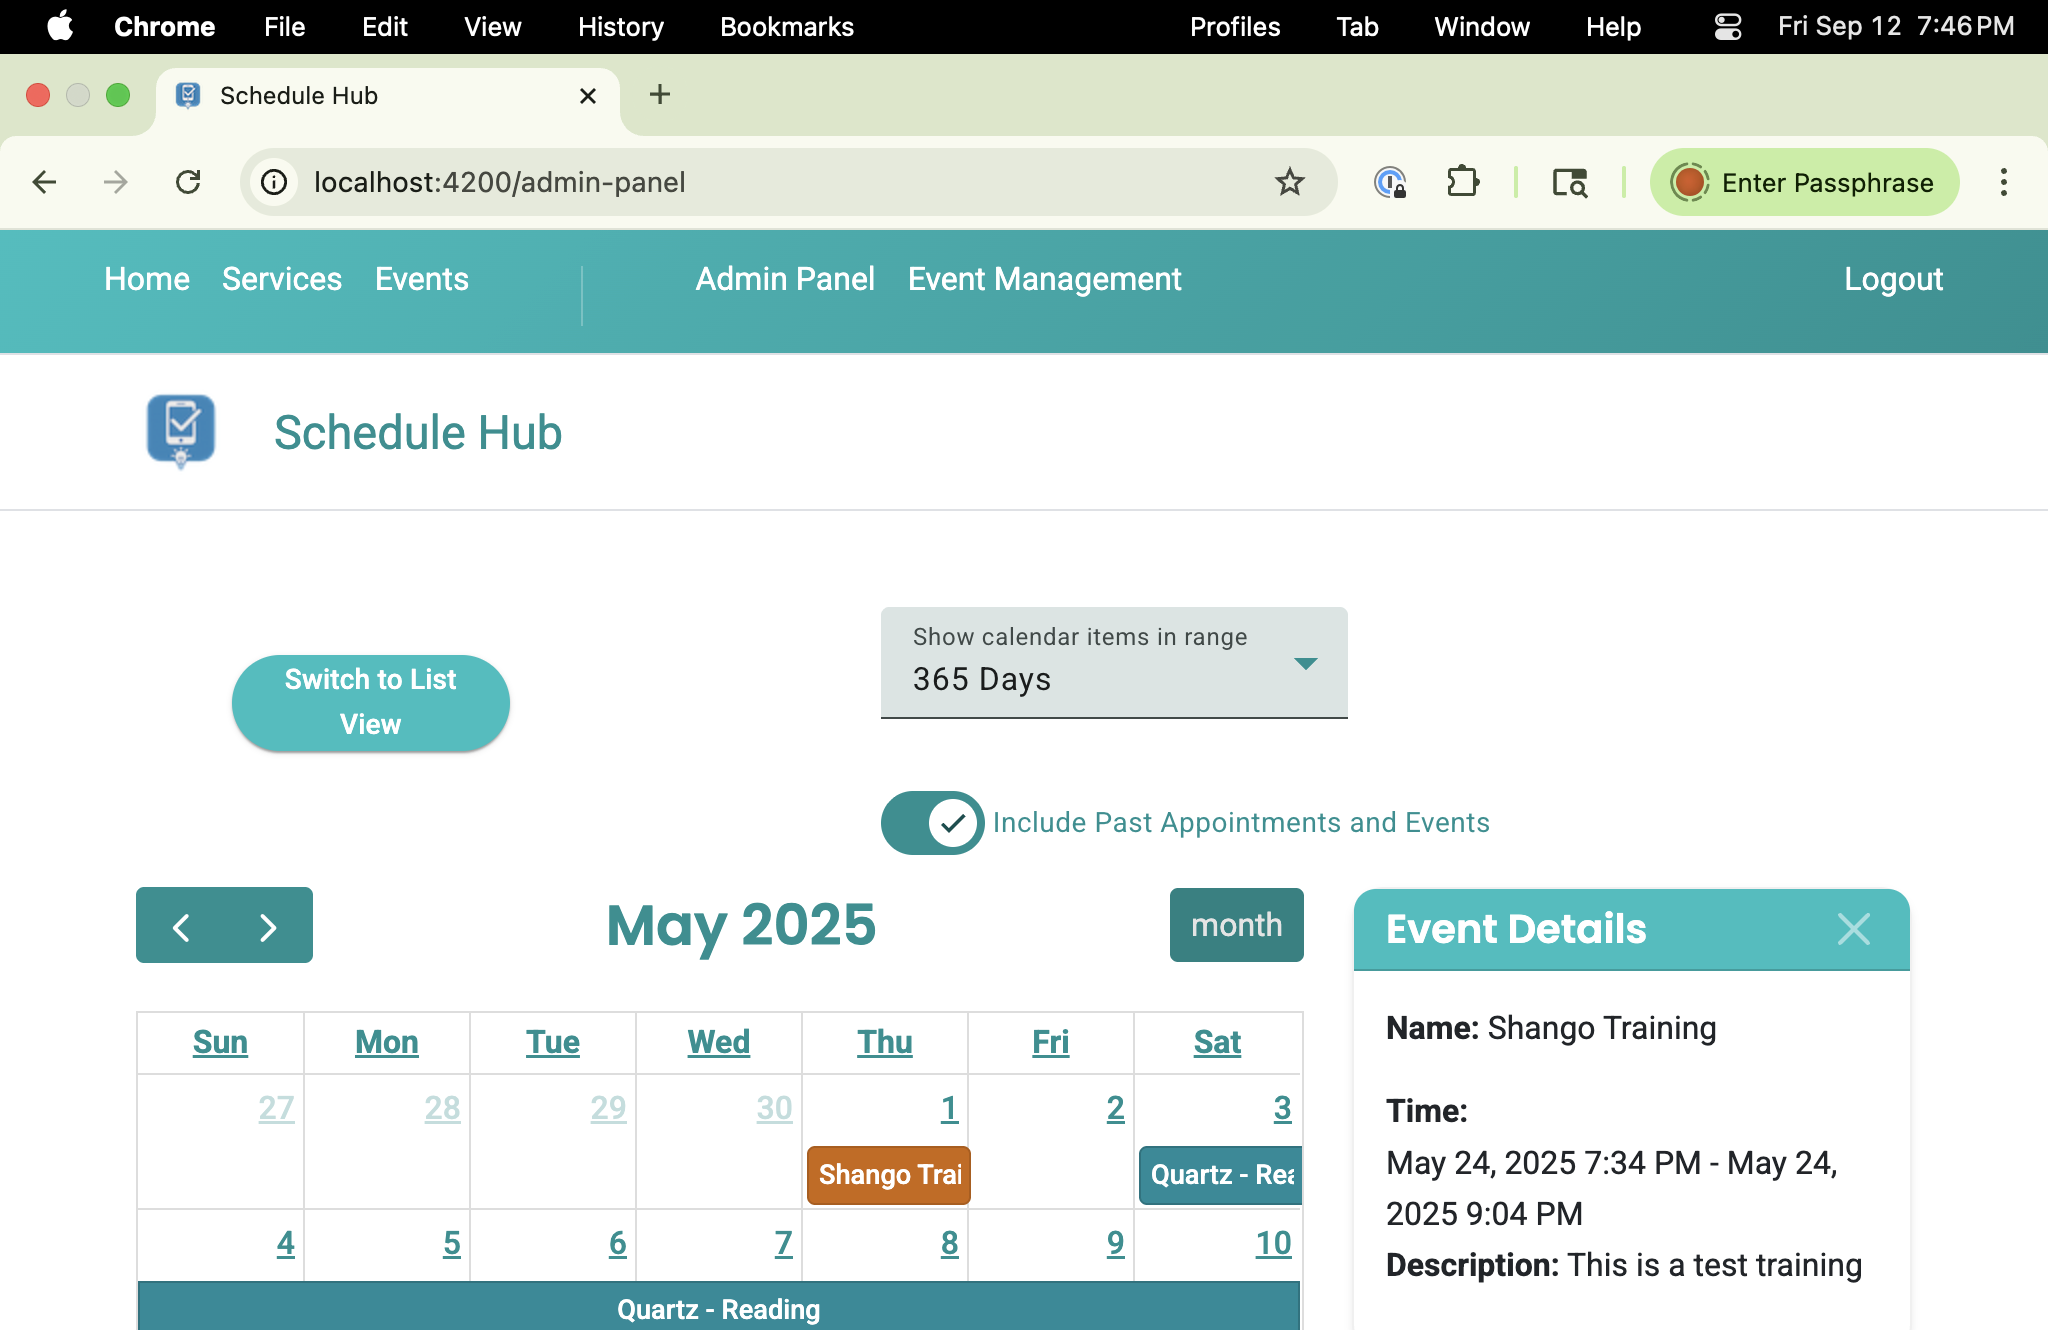Click the Logout button
Screen dimensions: 2048x1330
(x=1892, y=280)
